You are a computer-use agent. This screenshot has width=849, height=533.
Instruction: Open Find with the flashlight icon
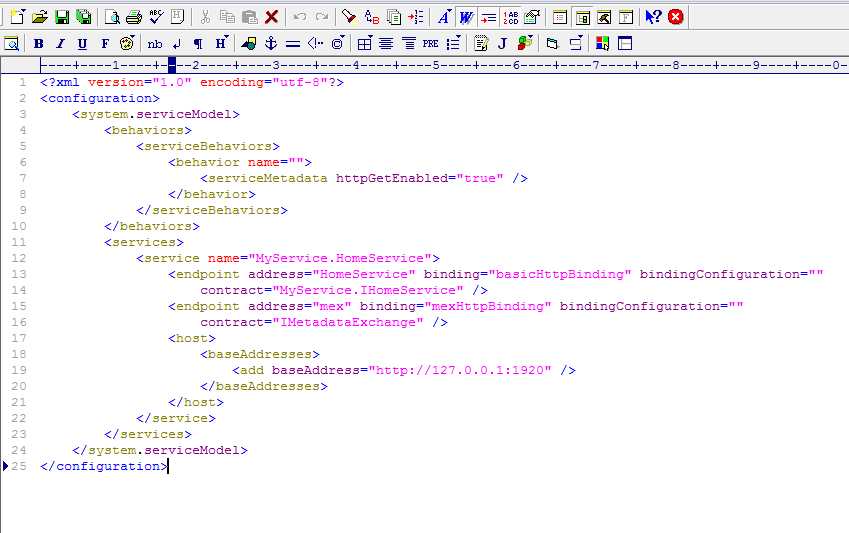(349, 17)
